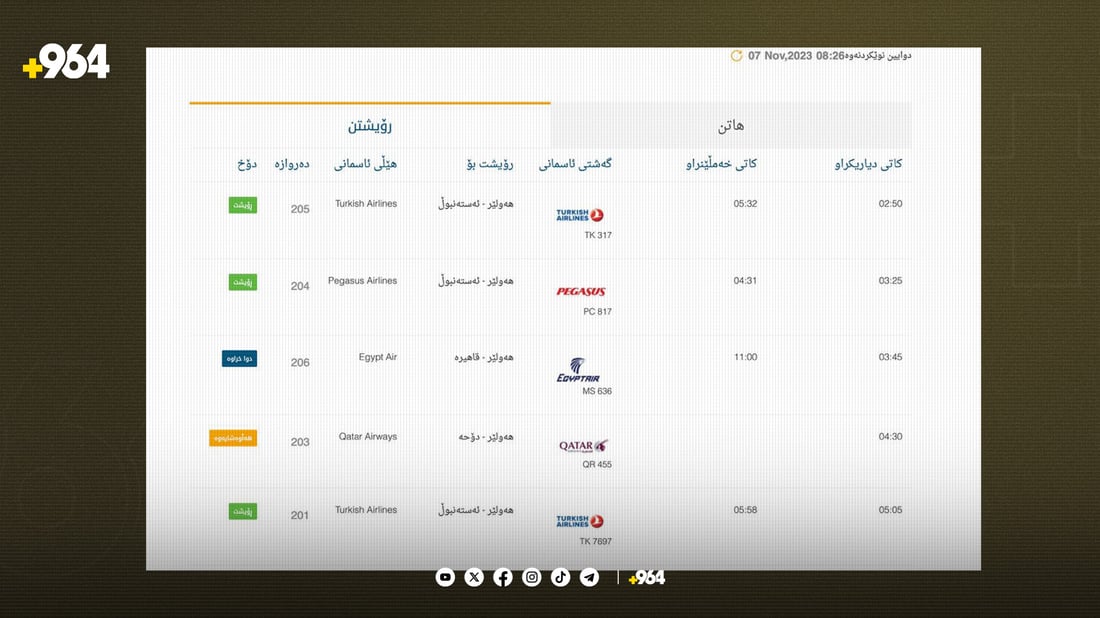Viewport: 1100px width, 618px height.
Task: Click the +964 logo in the bottom bar
Action: click(644, 577)
